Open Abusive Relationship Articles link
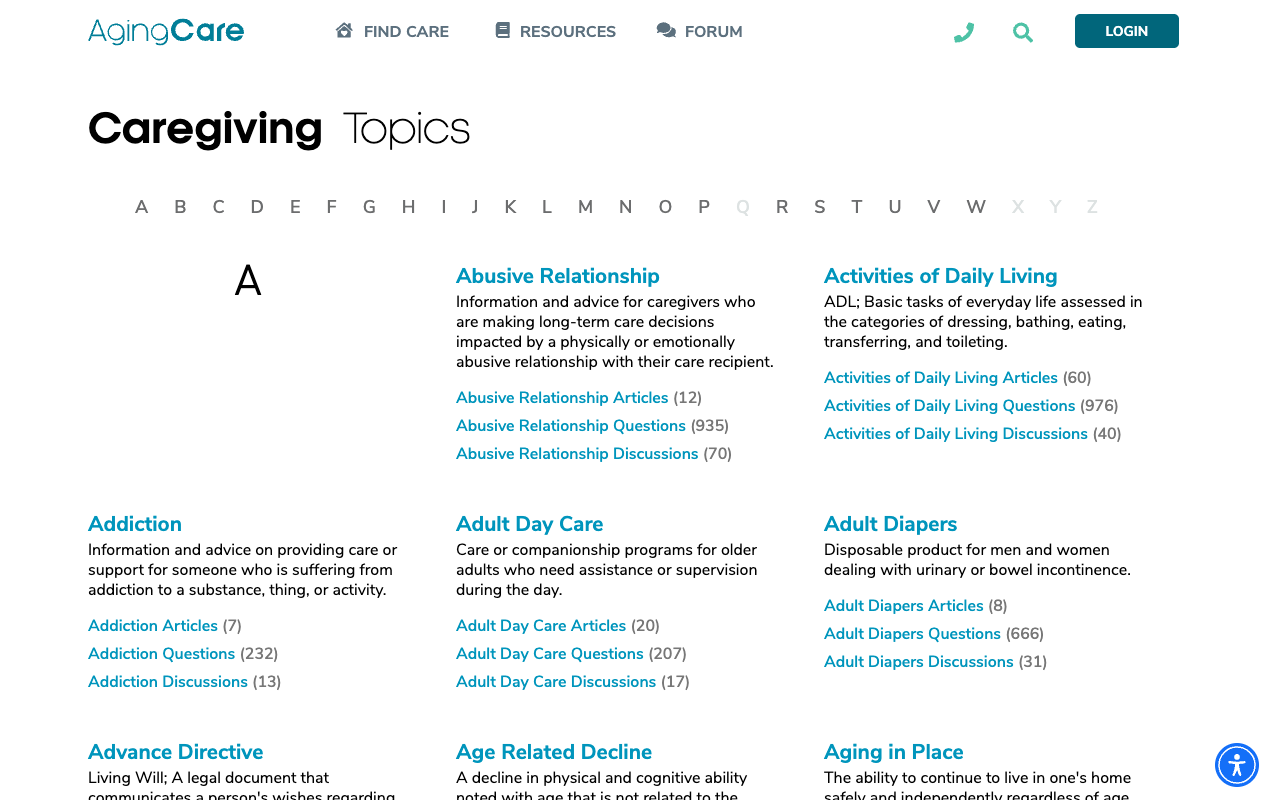 tap(562, 398)
